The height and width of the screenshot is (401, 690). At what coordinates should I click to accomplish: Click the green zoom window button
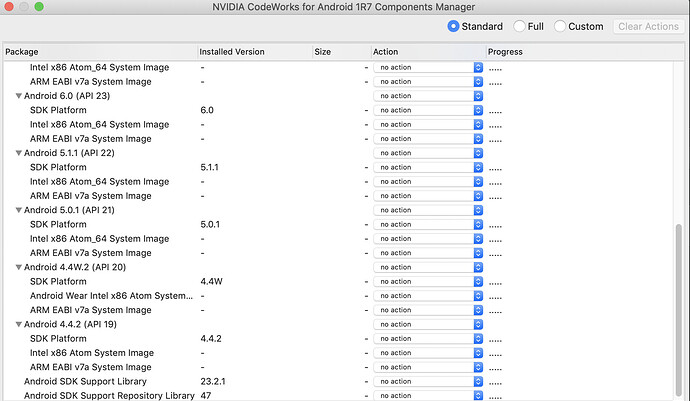[x=39, y=7]
